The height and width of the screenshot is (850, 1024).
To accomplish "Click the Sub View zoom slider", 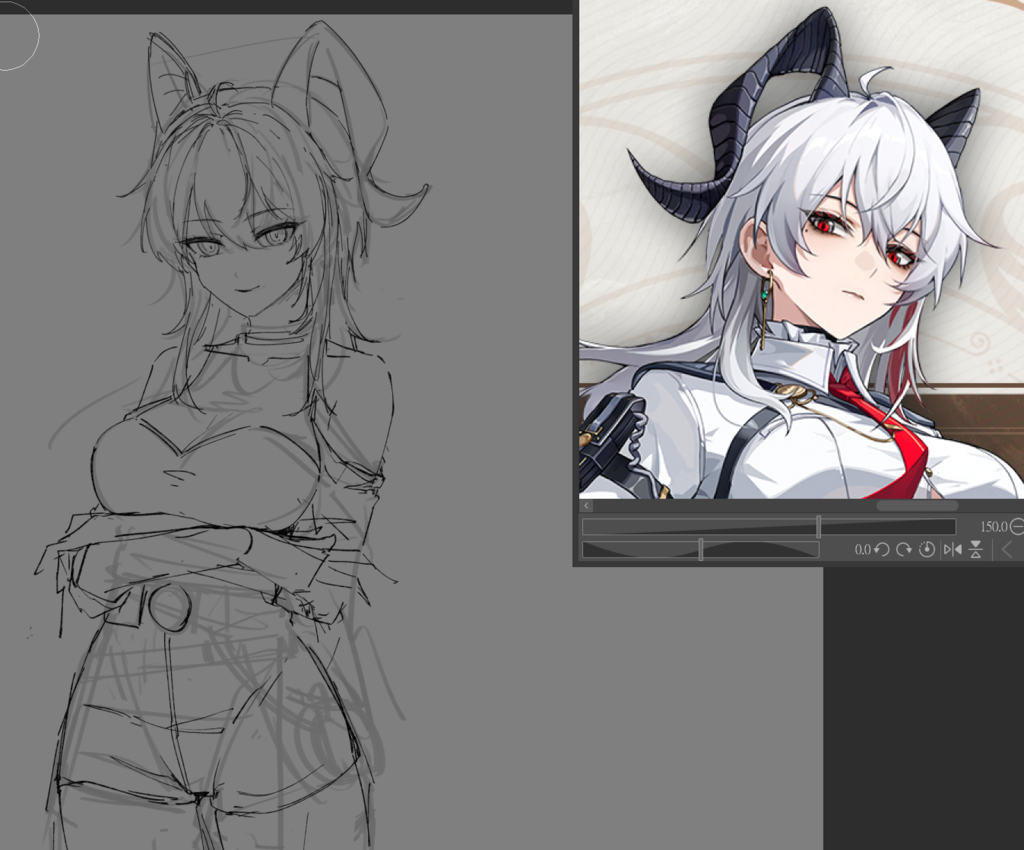I will pos(769,526).
